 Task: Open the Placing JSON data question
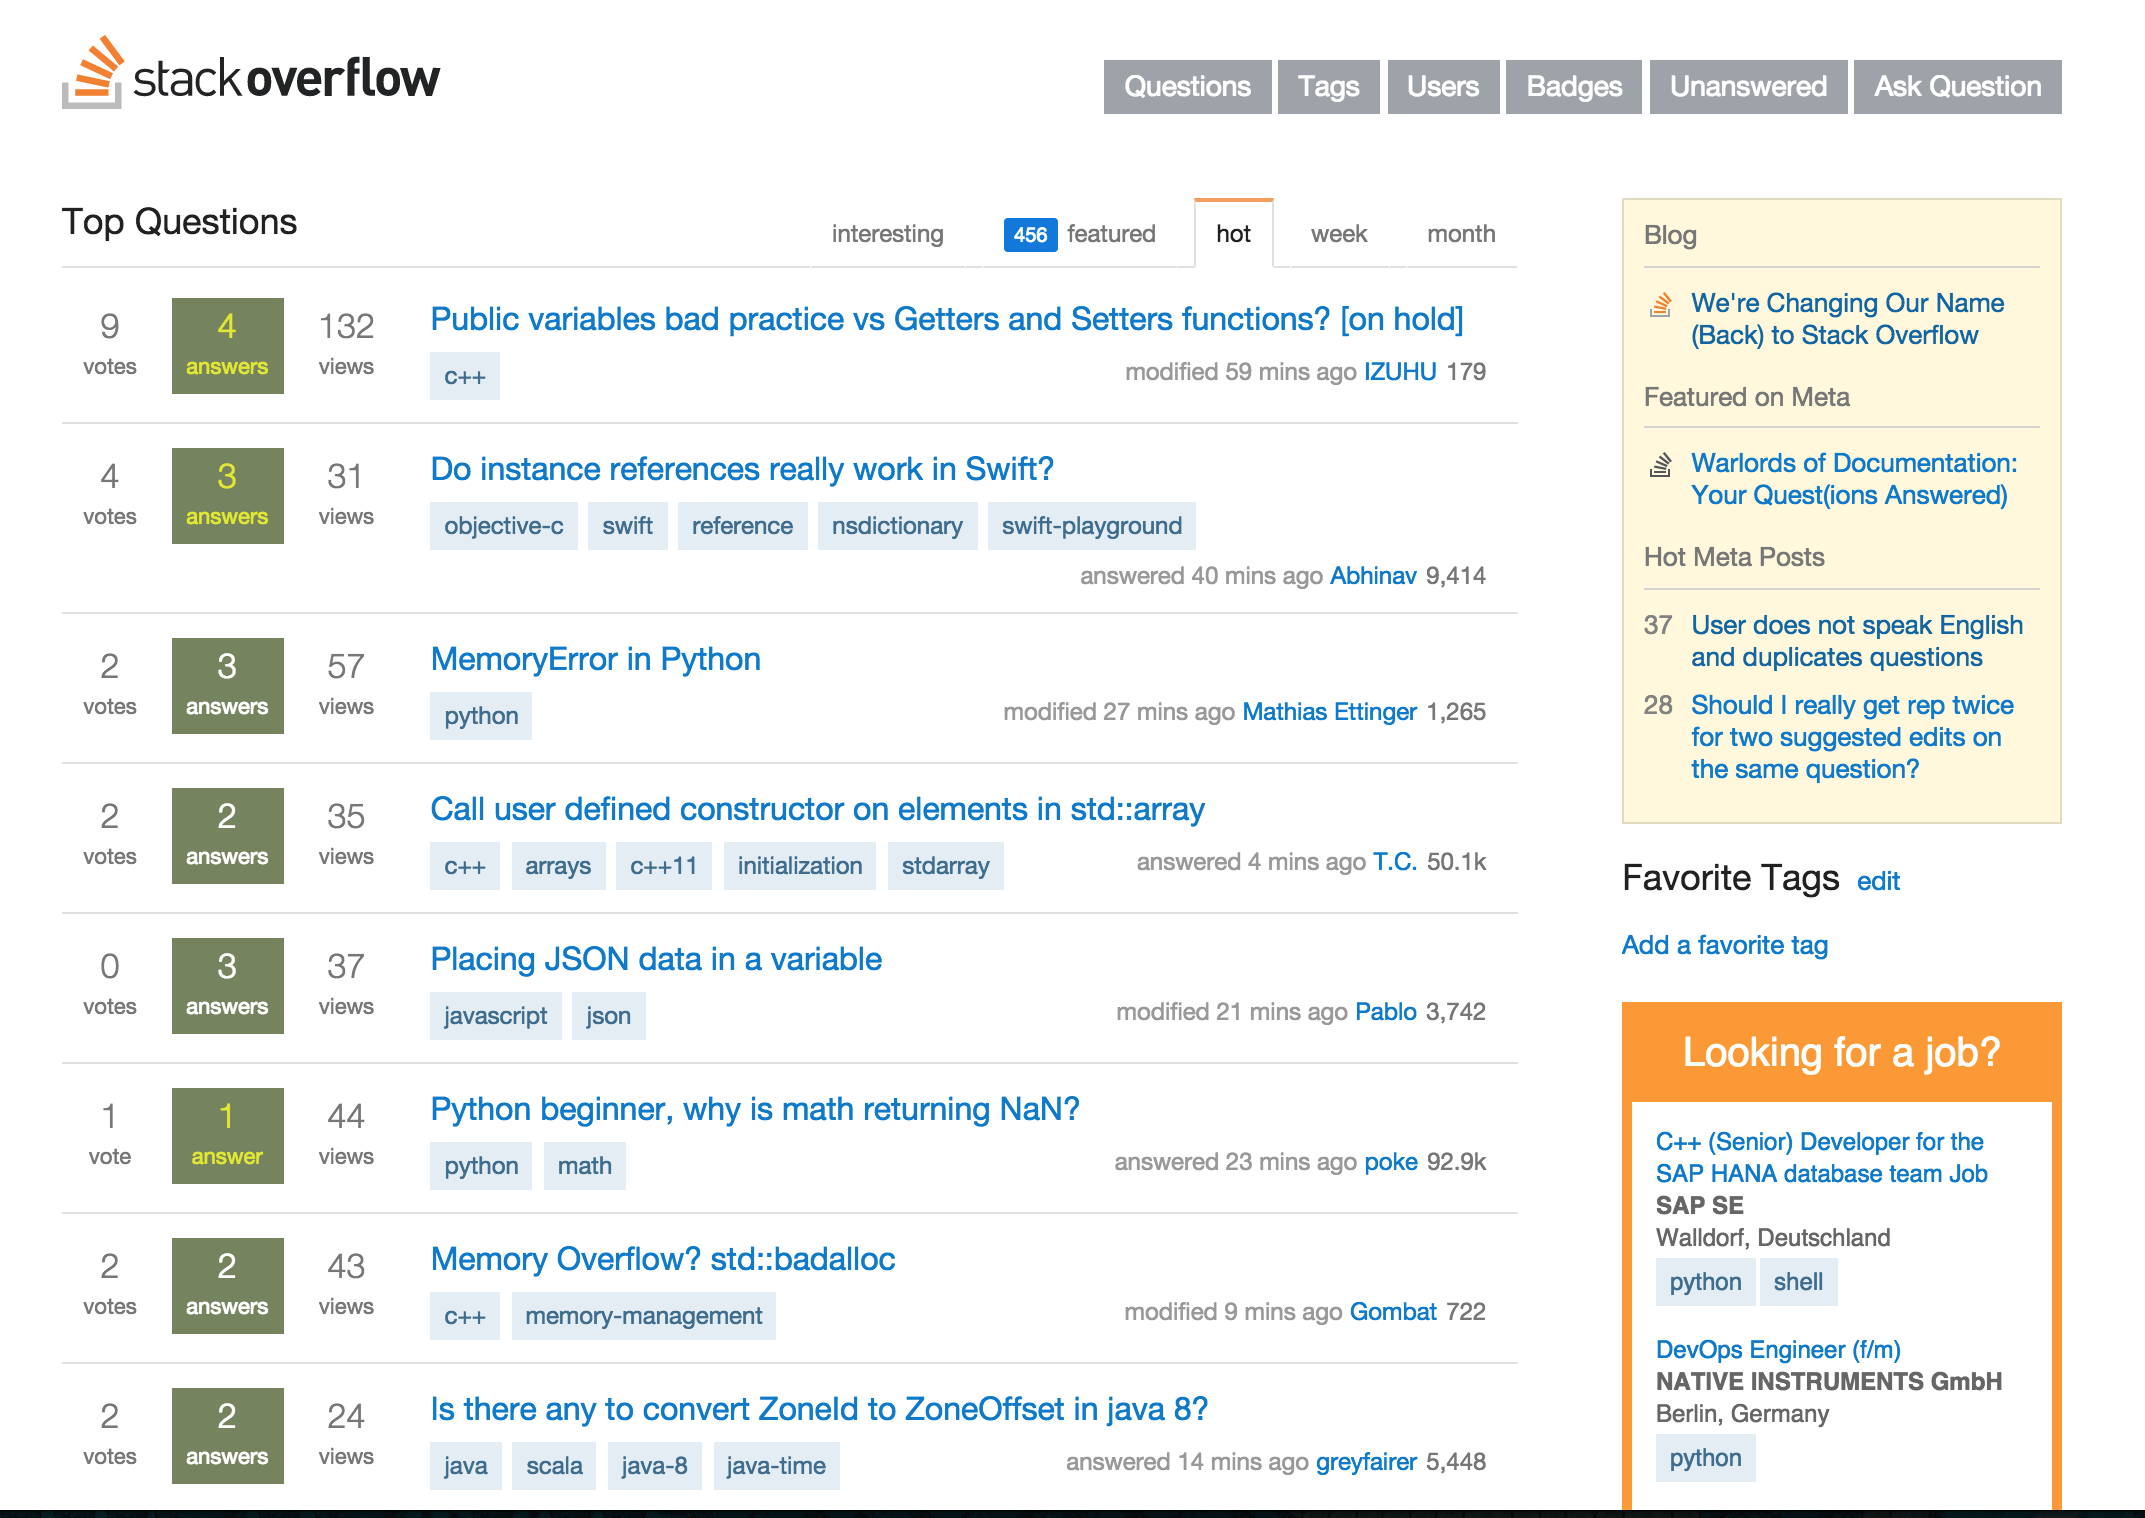[655, 959]
